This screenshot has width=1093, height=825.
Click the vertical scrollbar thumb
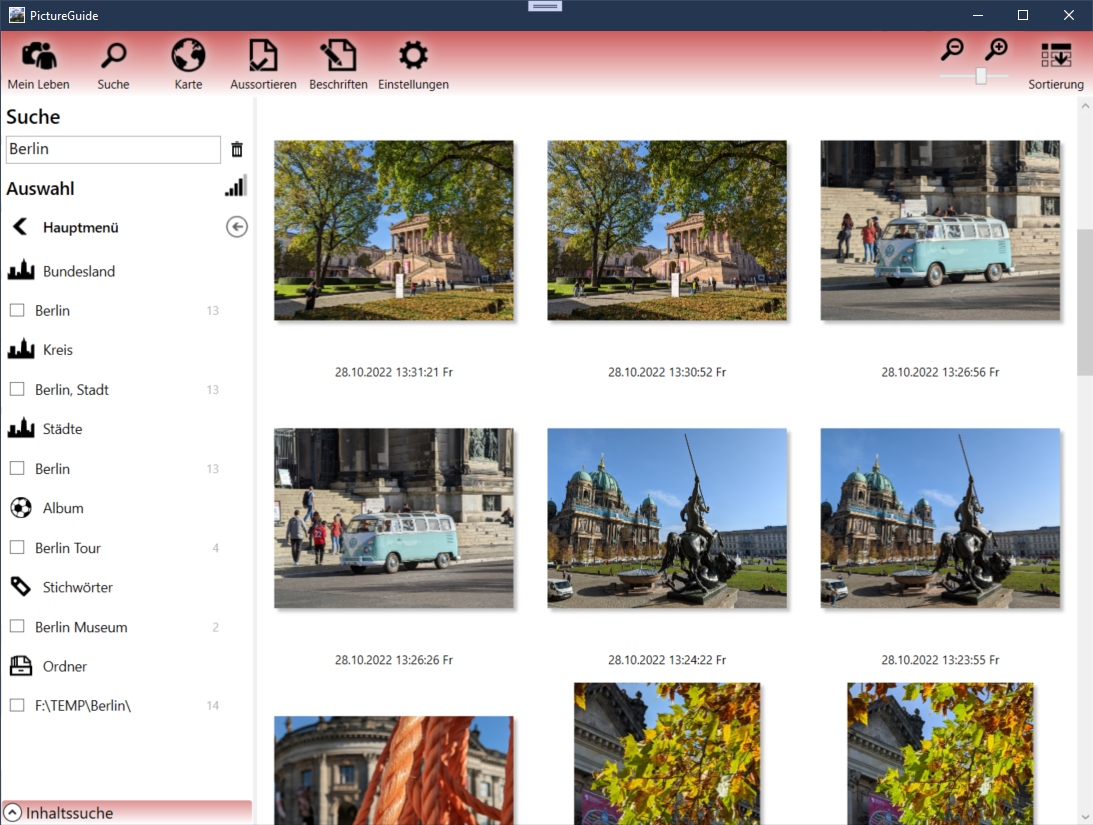point(1085,302)
